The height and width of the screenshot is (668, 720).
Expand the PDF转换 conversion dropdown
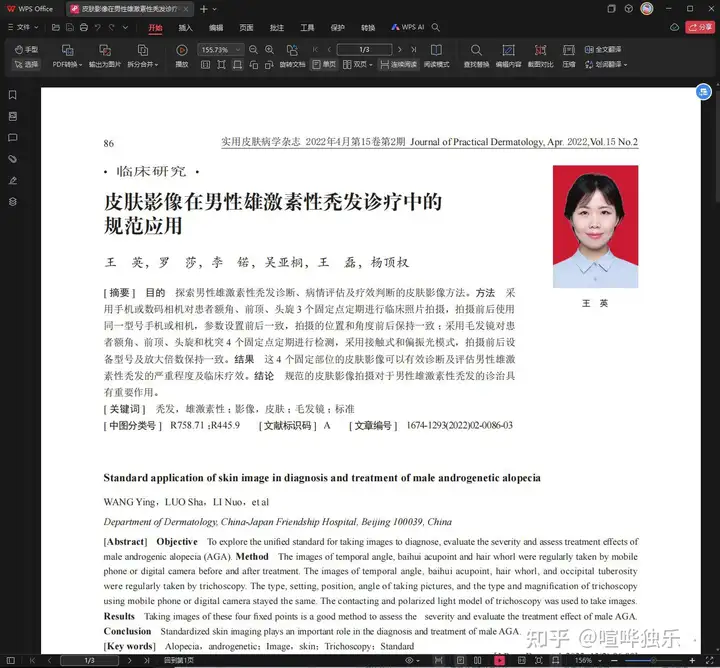pos(68,64)
